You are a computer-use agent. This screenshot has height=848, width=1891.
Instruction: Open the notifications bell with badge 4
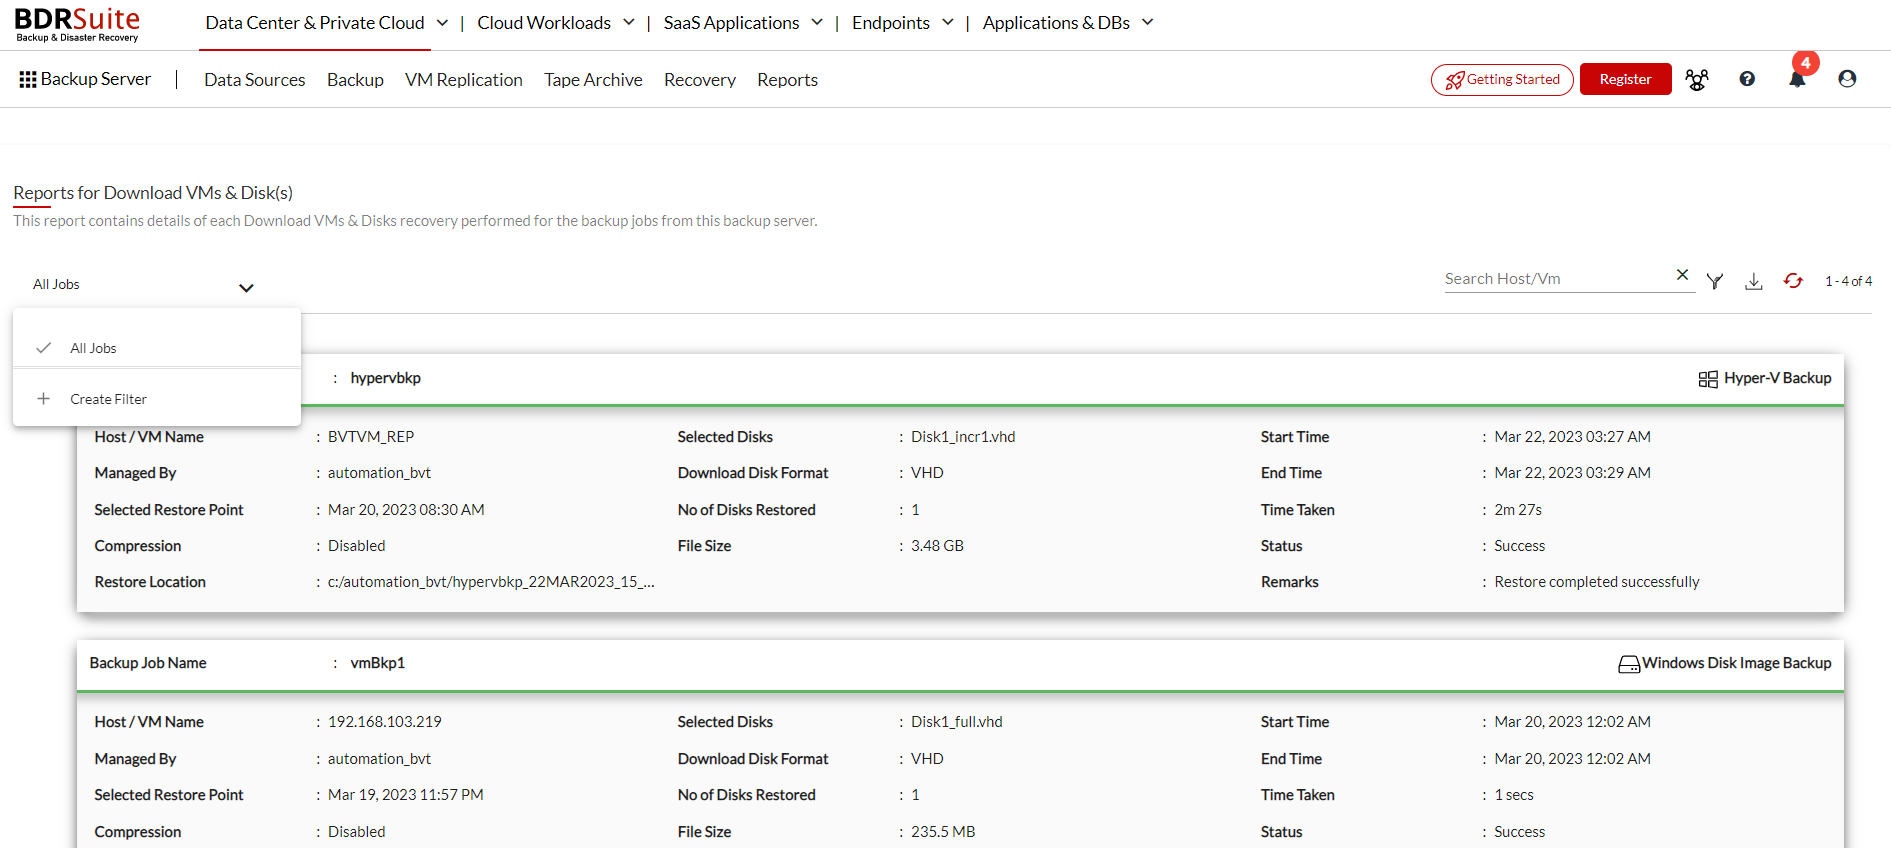click(x=1797, y=79)
